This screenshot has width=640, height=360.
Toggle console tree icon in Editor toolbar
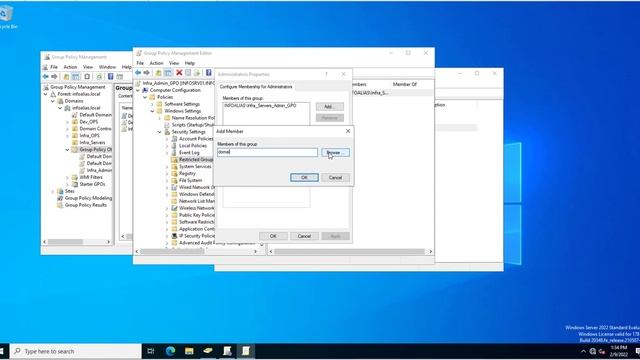pyautogui.click(x=168, y=73)
